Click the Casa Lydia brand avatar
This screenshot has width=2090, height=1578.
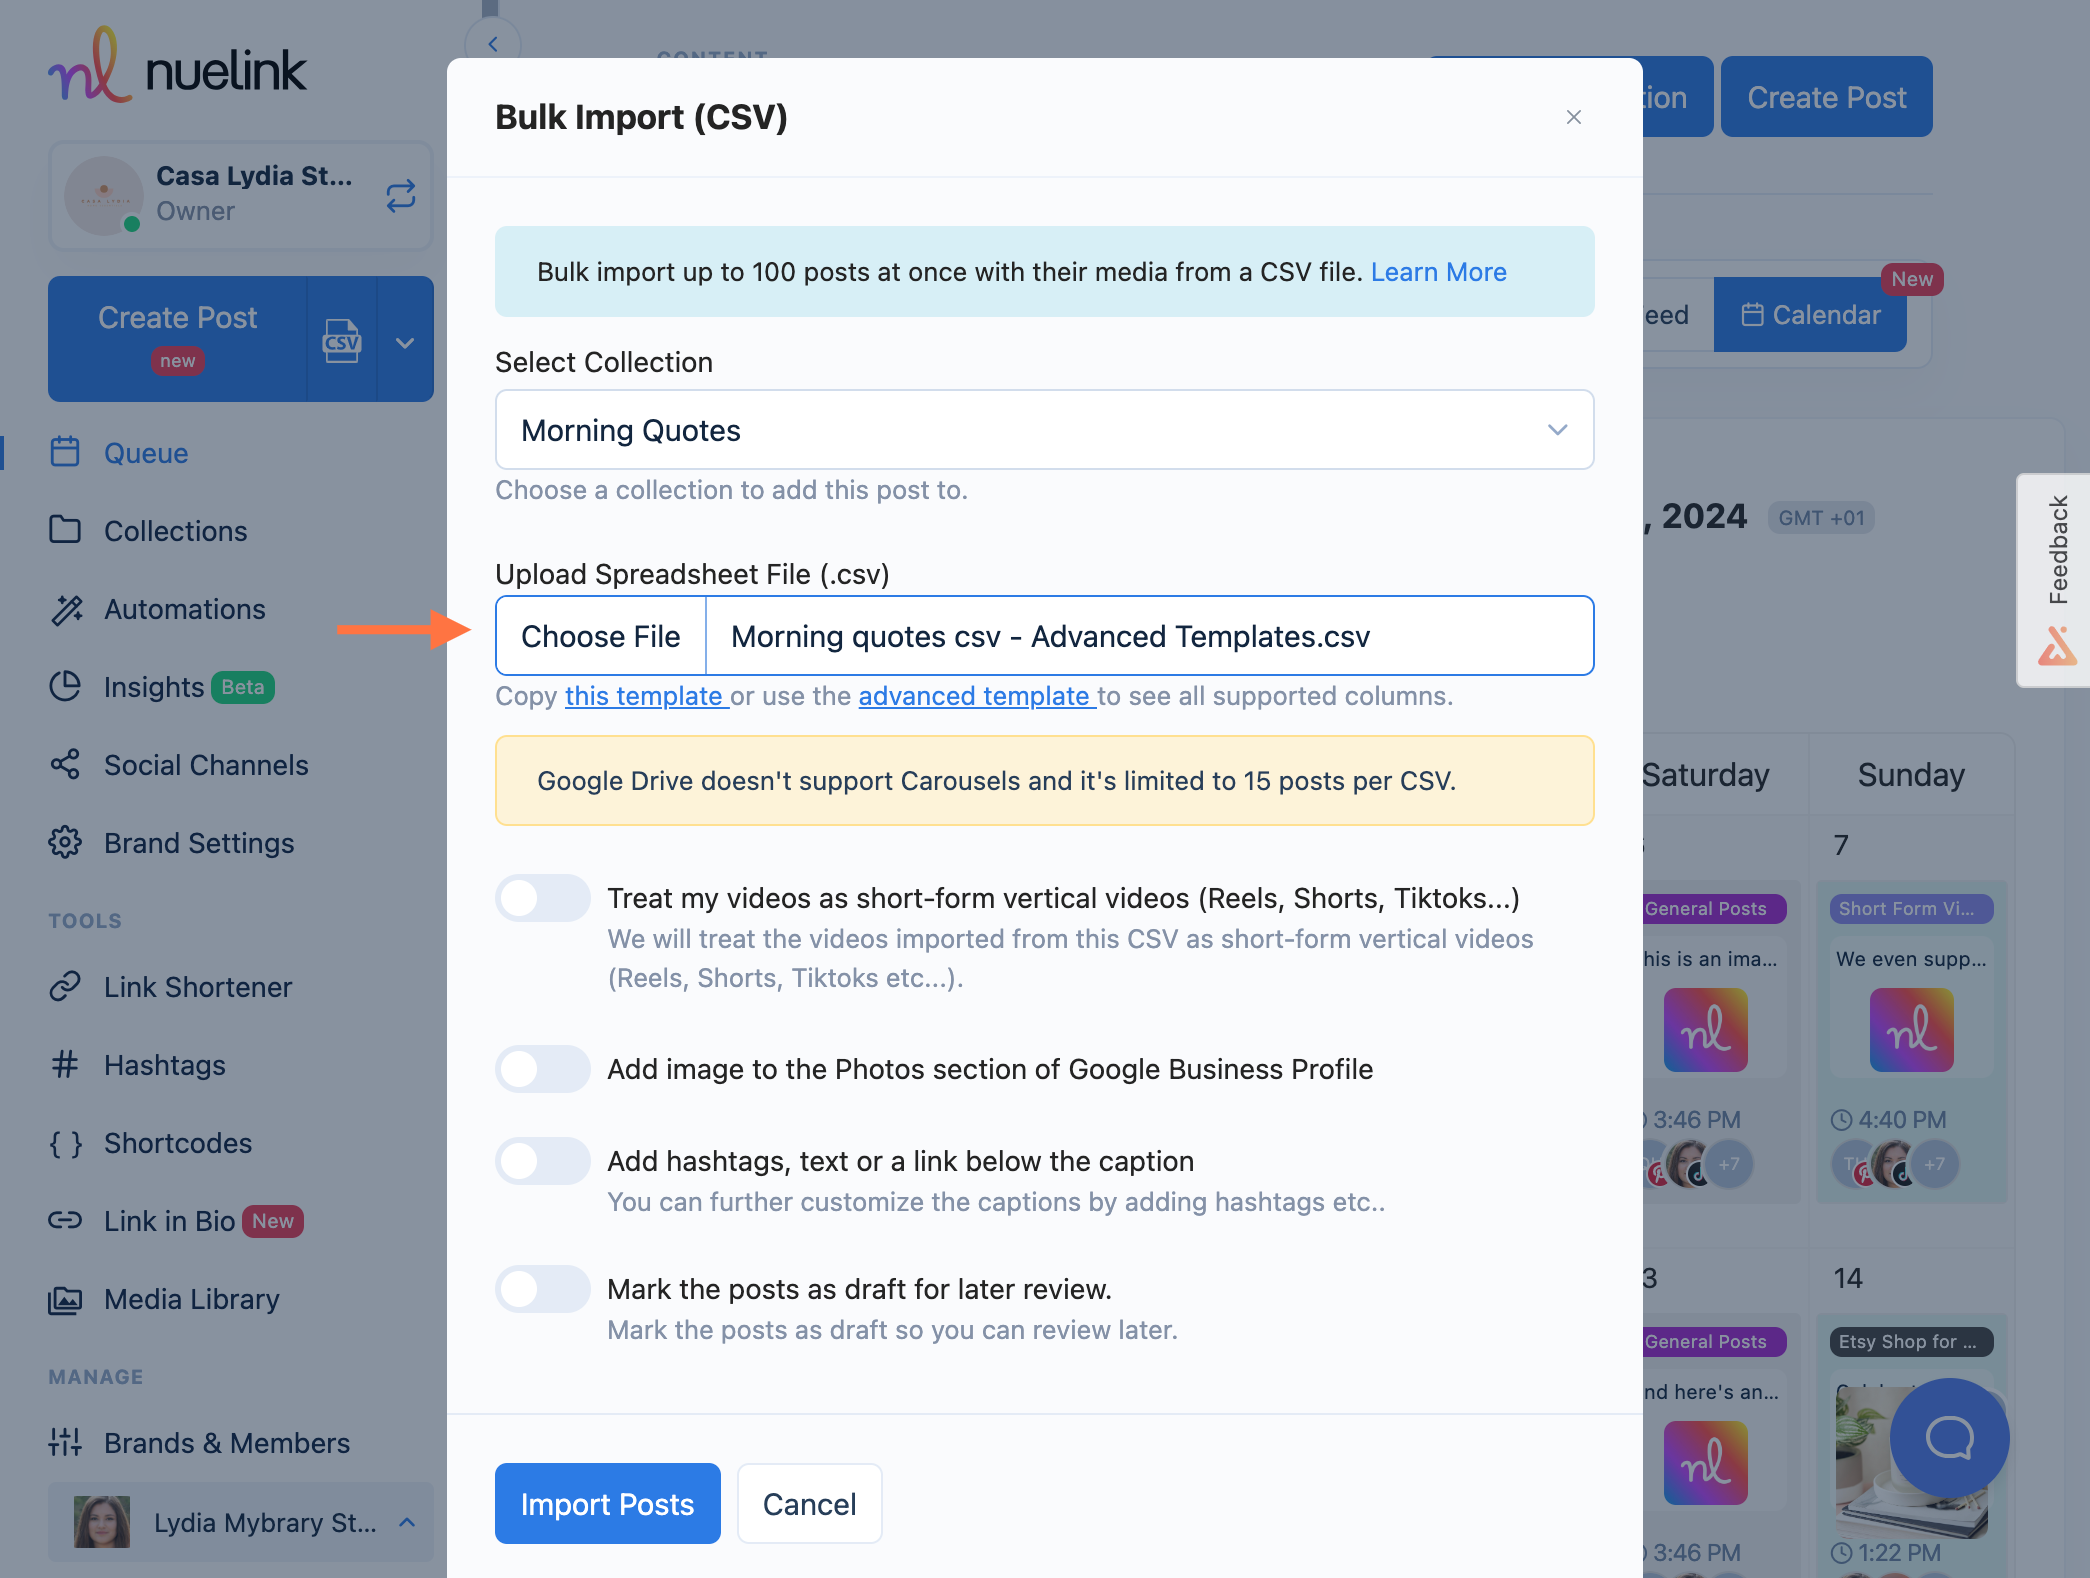click(x=103, y=196)
